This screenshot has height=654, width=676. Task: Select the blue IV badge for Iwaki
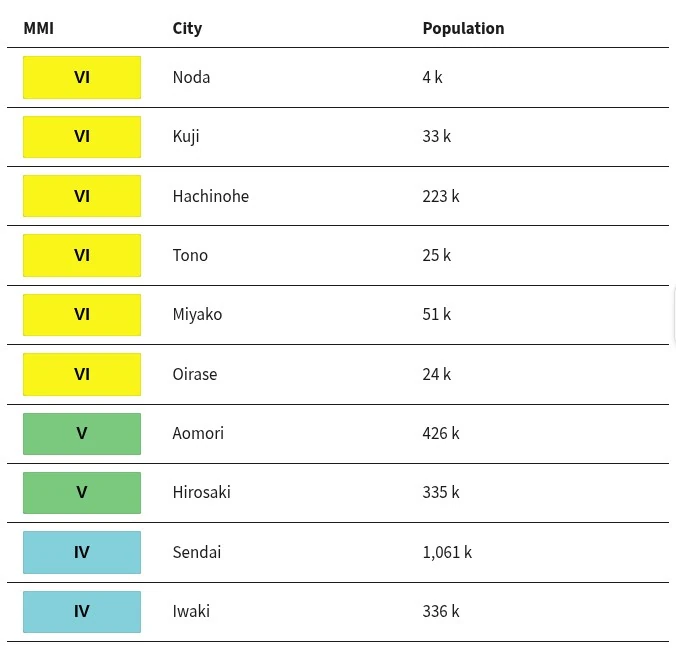pos(82,612)
